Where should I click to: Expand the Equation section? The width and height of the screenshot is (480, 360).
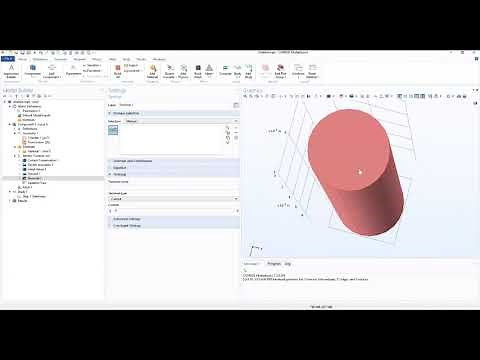coord(110,168)
